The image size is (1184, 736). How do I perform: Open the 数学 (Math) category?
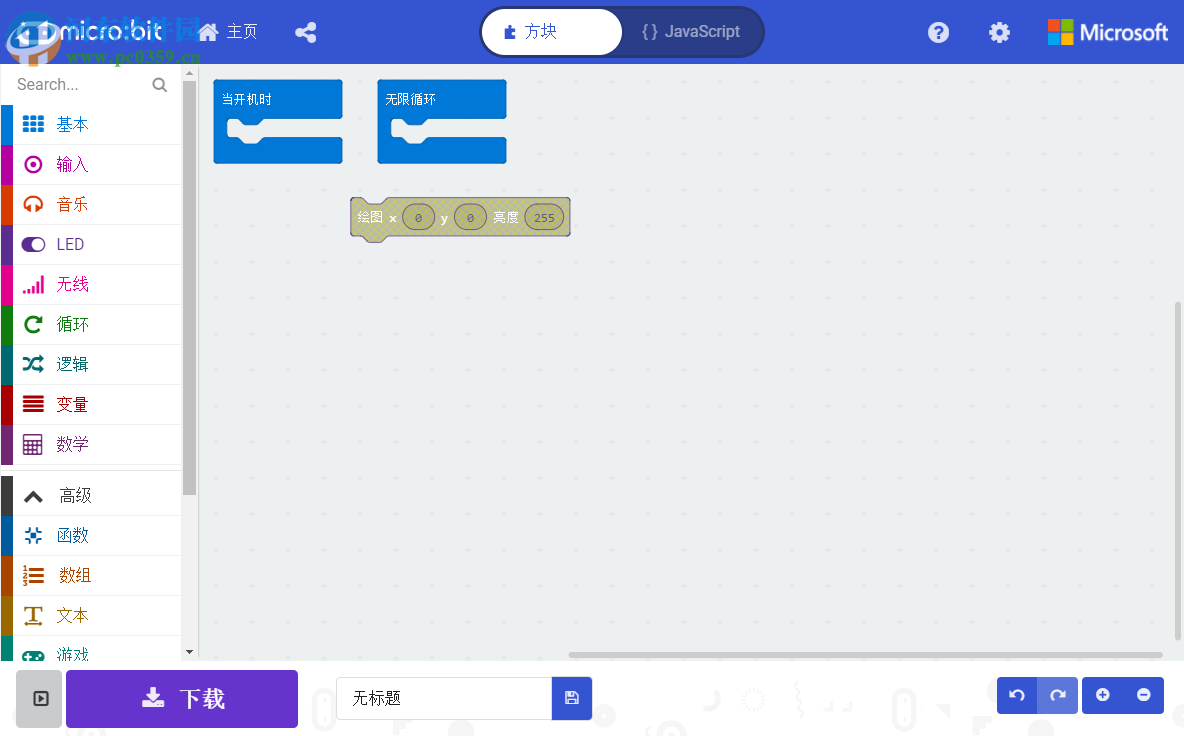click(70, 444)
